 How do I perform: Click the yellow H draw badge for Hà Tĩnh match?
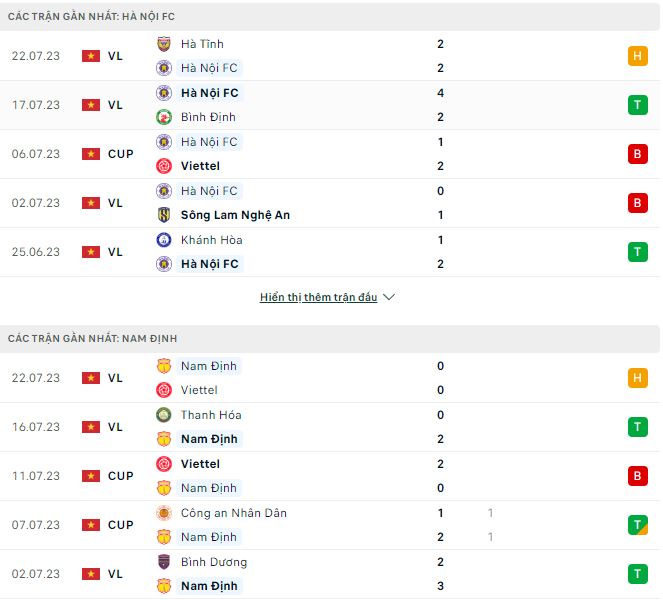point(637,56)
